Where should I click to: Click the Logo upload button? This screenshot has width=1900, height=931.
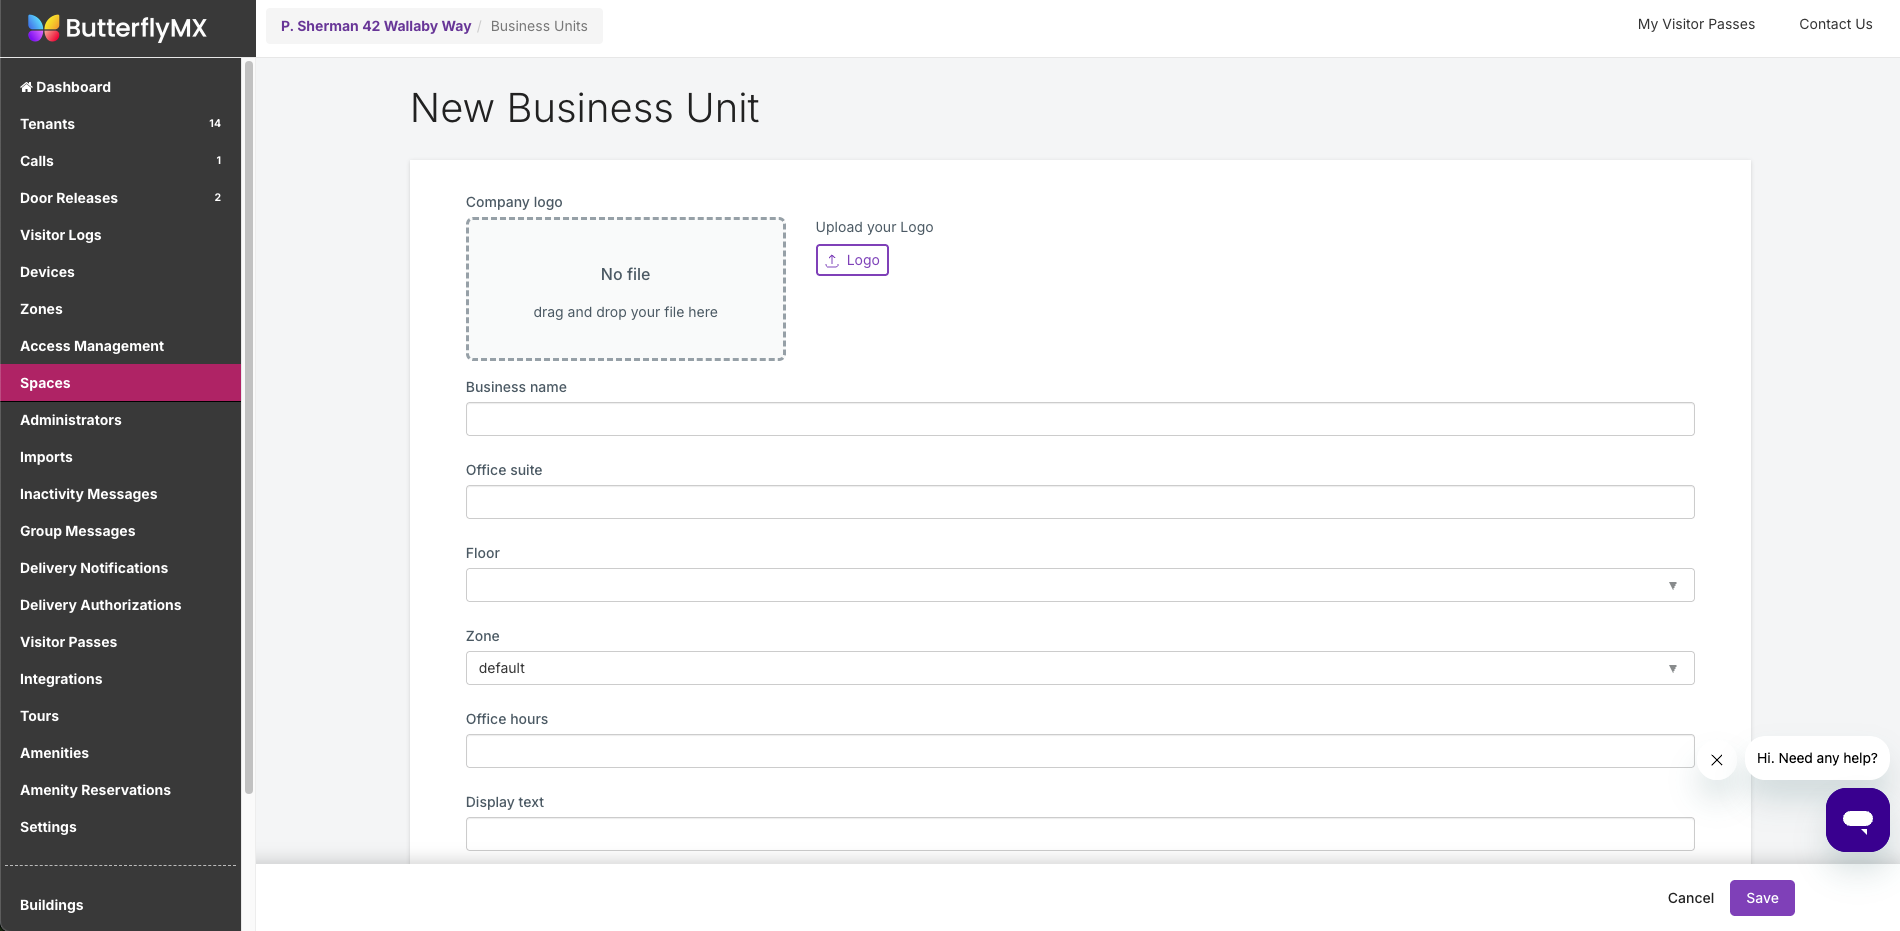pos(852,260)
